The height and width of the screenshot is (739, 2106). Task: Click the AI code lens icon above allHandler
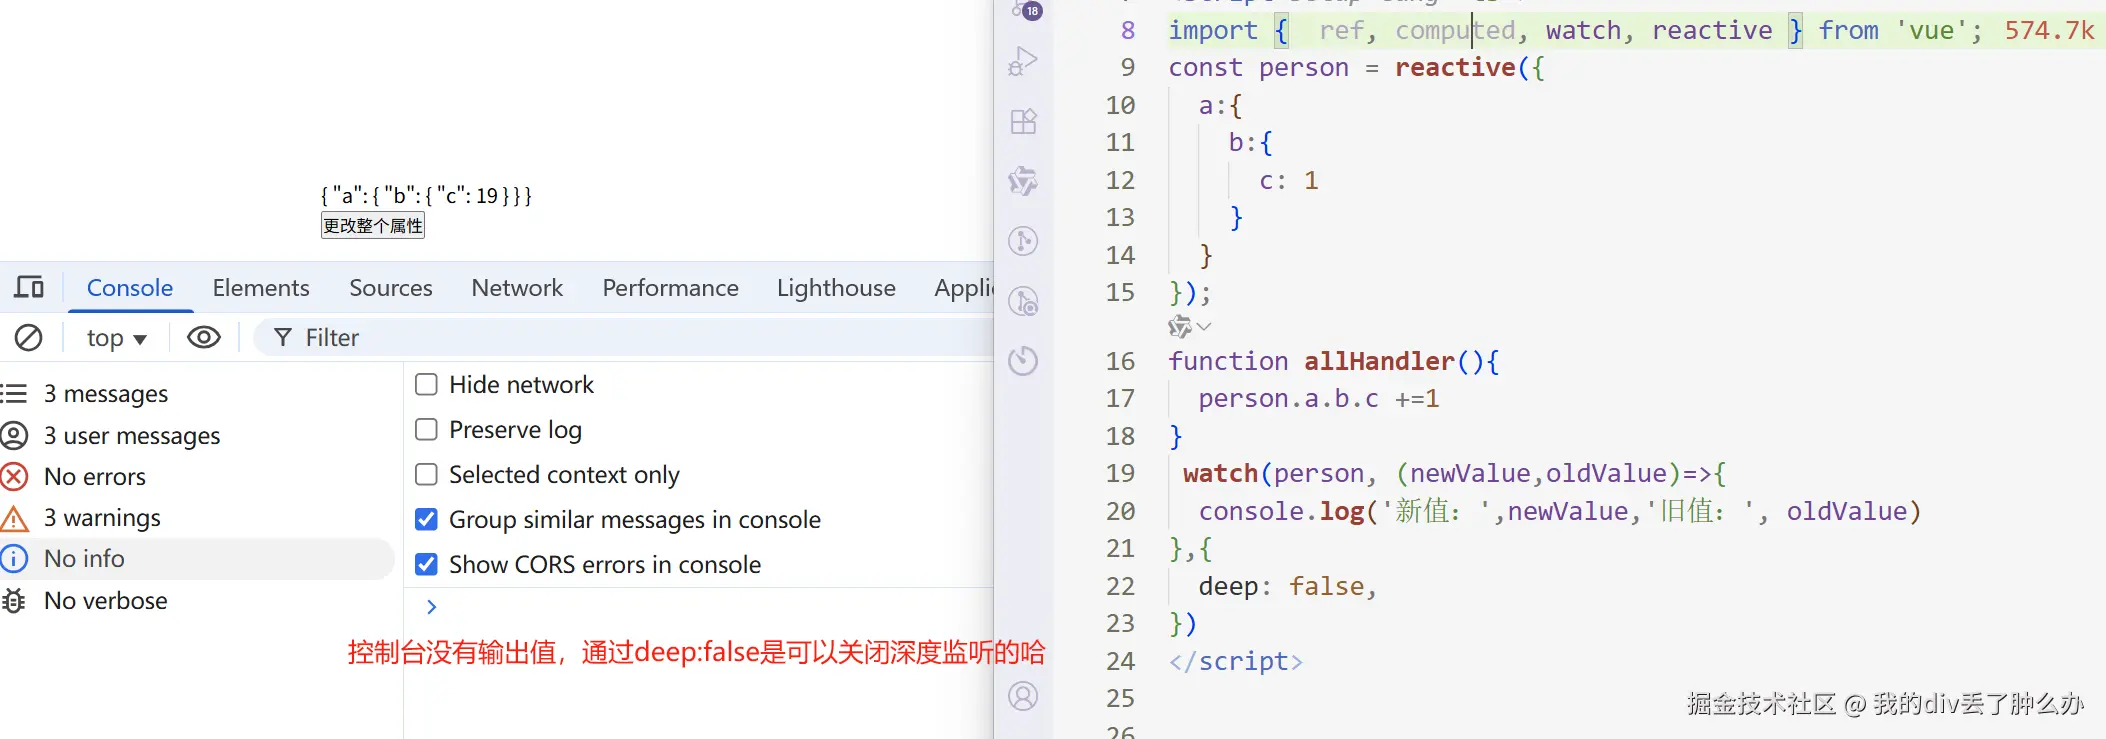tap(1180, 326)
